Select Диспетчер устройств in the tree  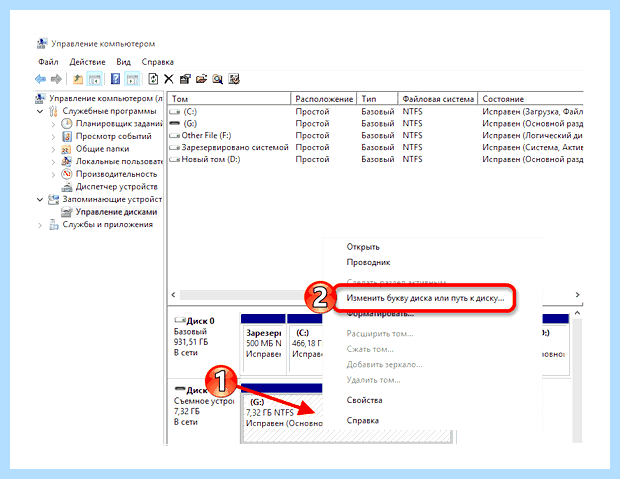117,187
